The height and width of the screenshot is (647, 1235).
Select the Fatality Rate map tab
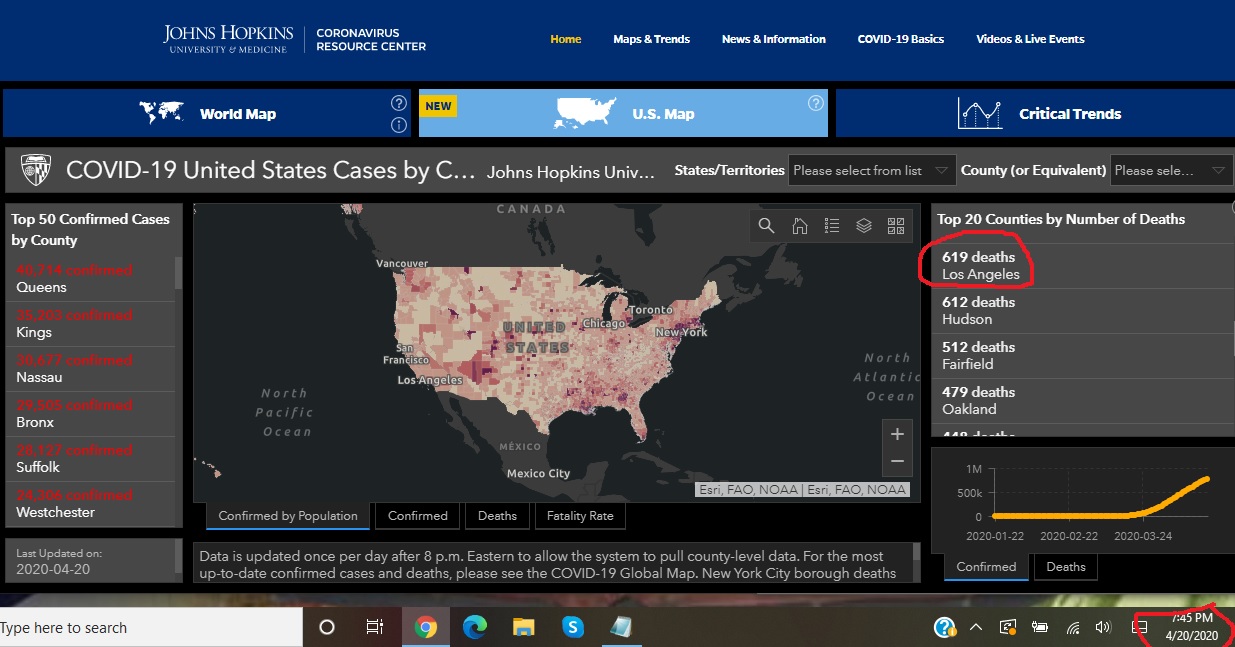point(580,516)
